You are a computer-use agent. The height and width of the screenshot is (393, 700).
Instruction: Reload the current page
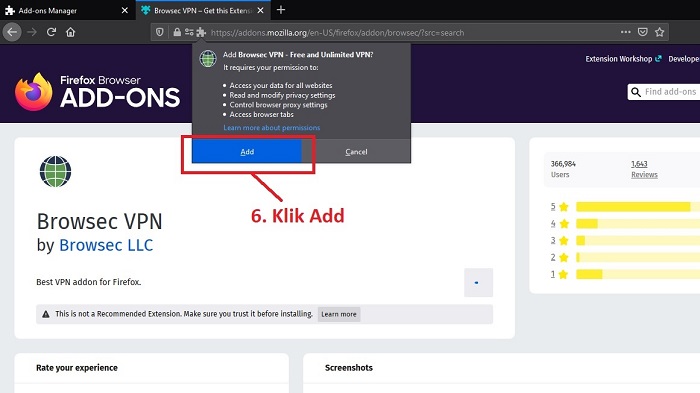[x=51, y=32]
